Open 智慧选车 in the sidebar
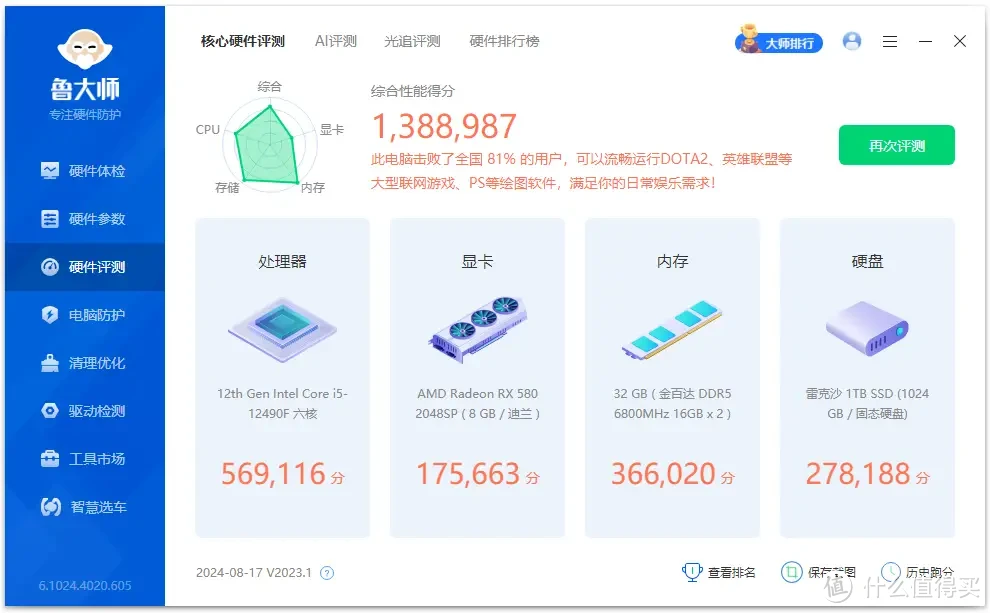Image resolution: width=990 pixels, height=613 pixels. [85, 507]
